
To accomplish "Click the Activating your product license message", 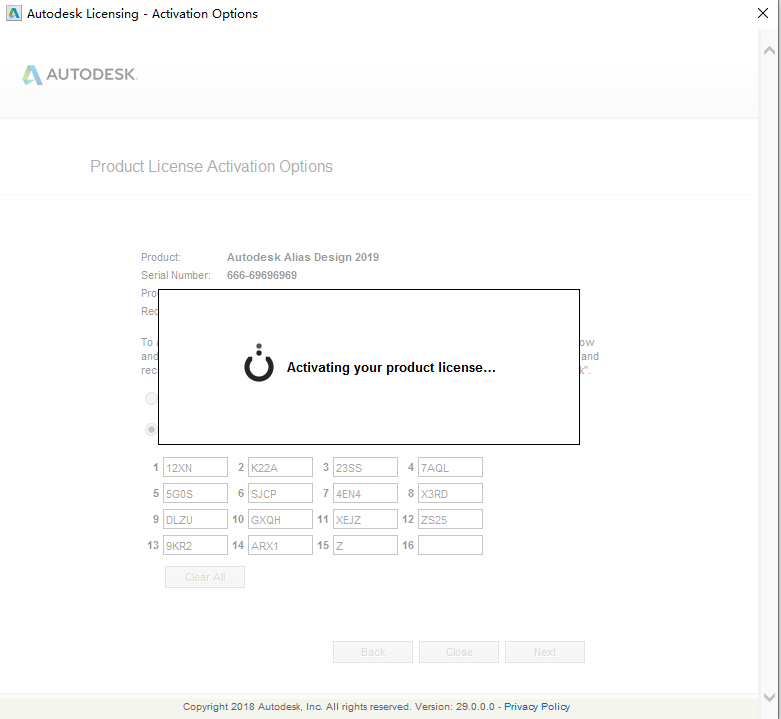I will (391, 367).
